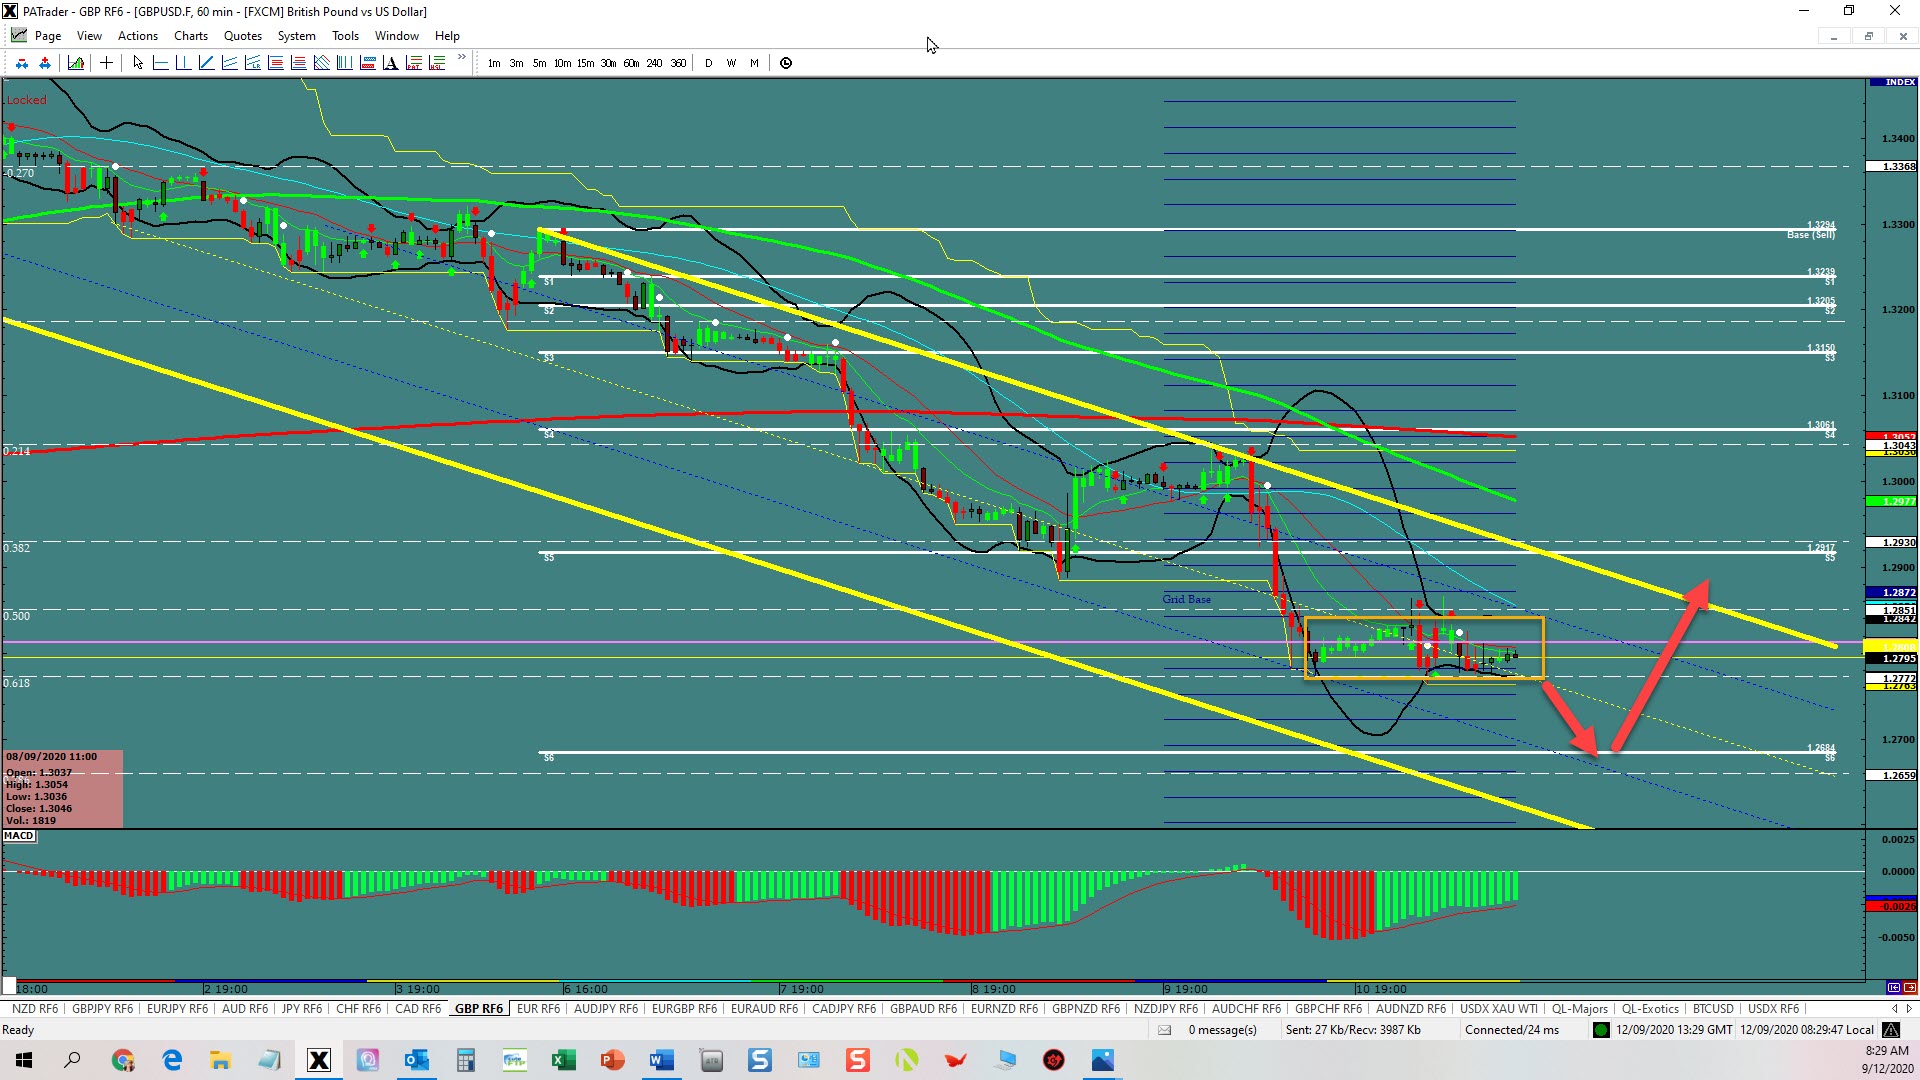Screen dimensions: 1920x1080
Task: Select the diagonal fan lines tool
Action: click(321, 63)
